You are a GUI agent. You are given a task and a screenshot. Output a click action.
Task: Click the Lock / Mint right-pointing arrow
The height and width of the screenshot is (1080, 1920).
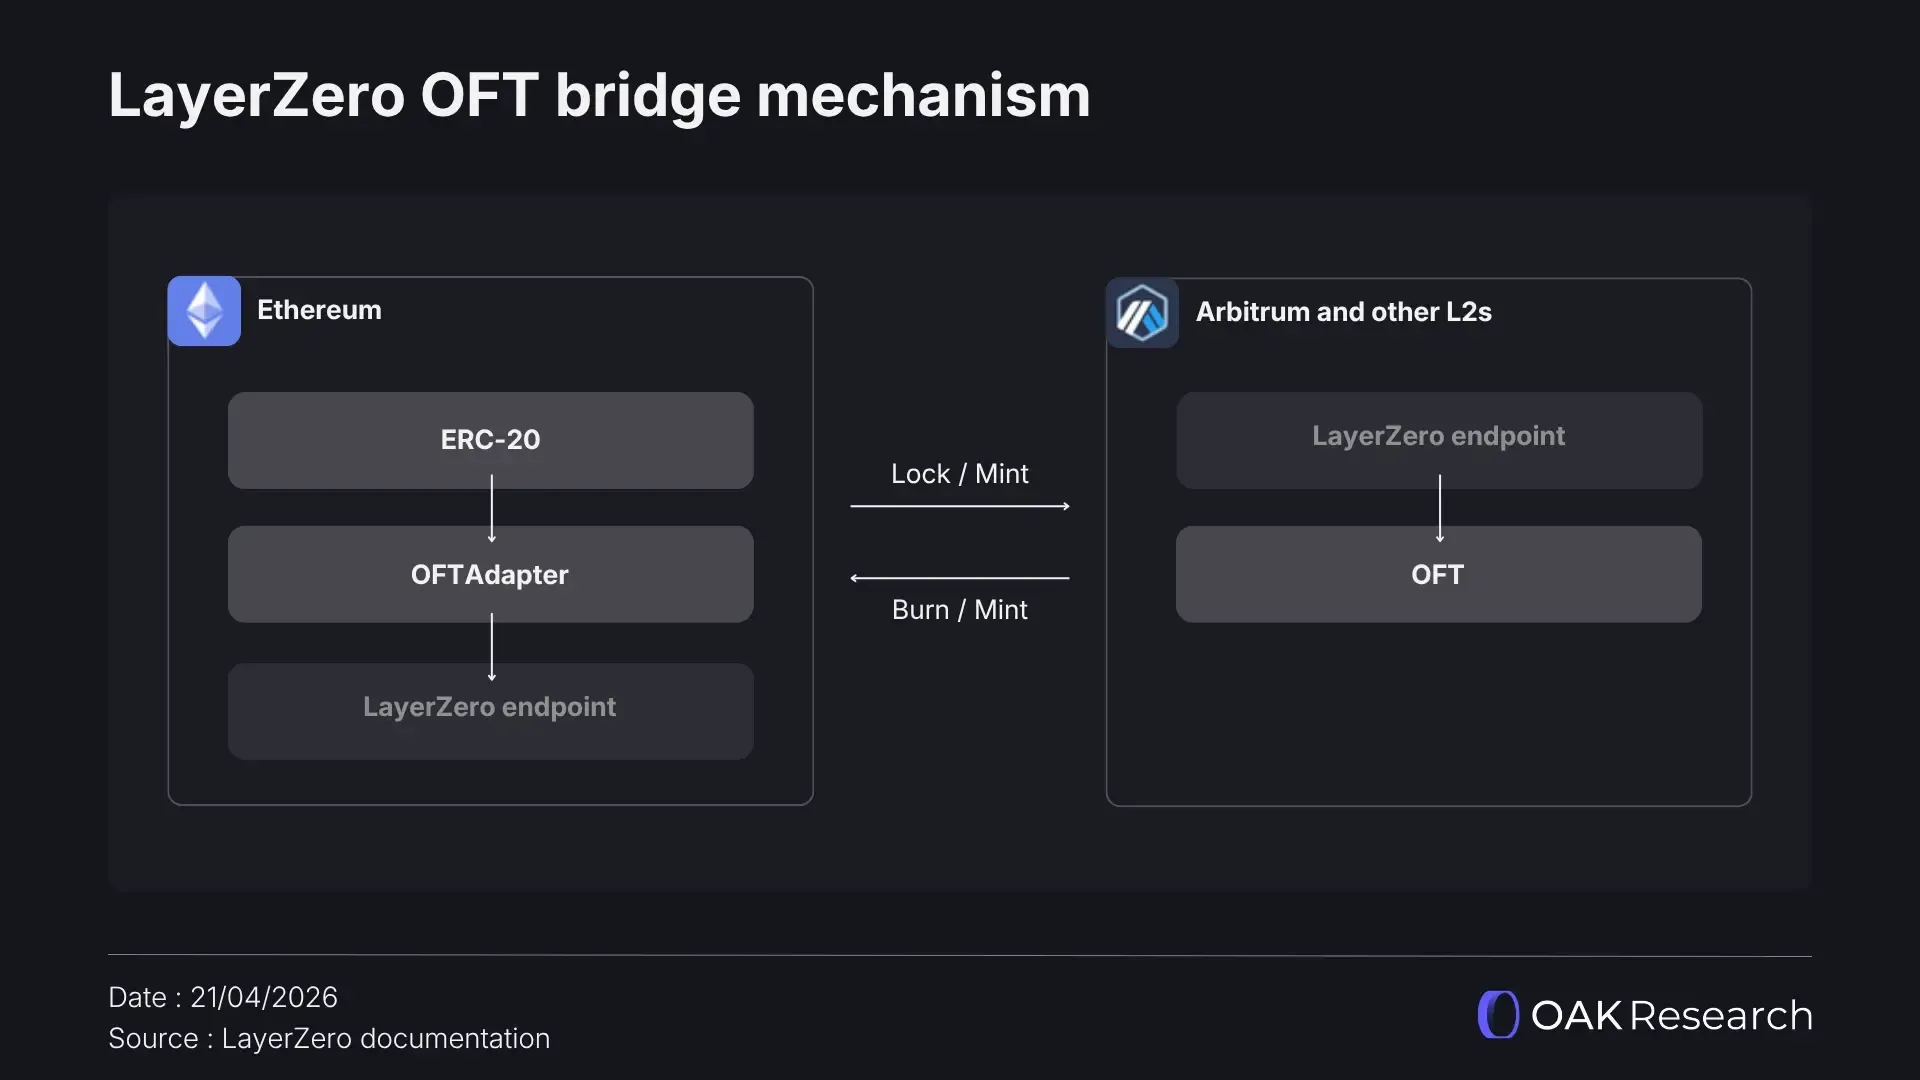coord(960,506)
